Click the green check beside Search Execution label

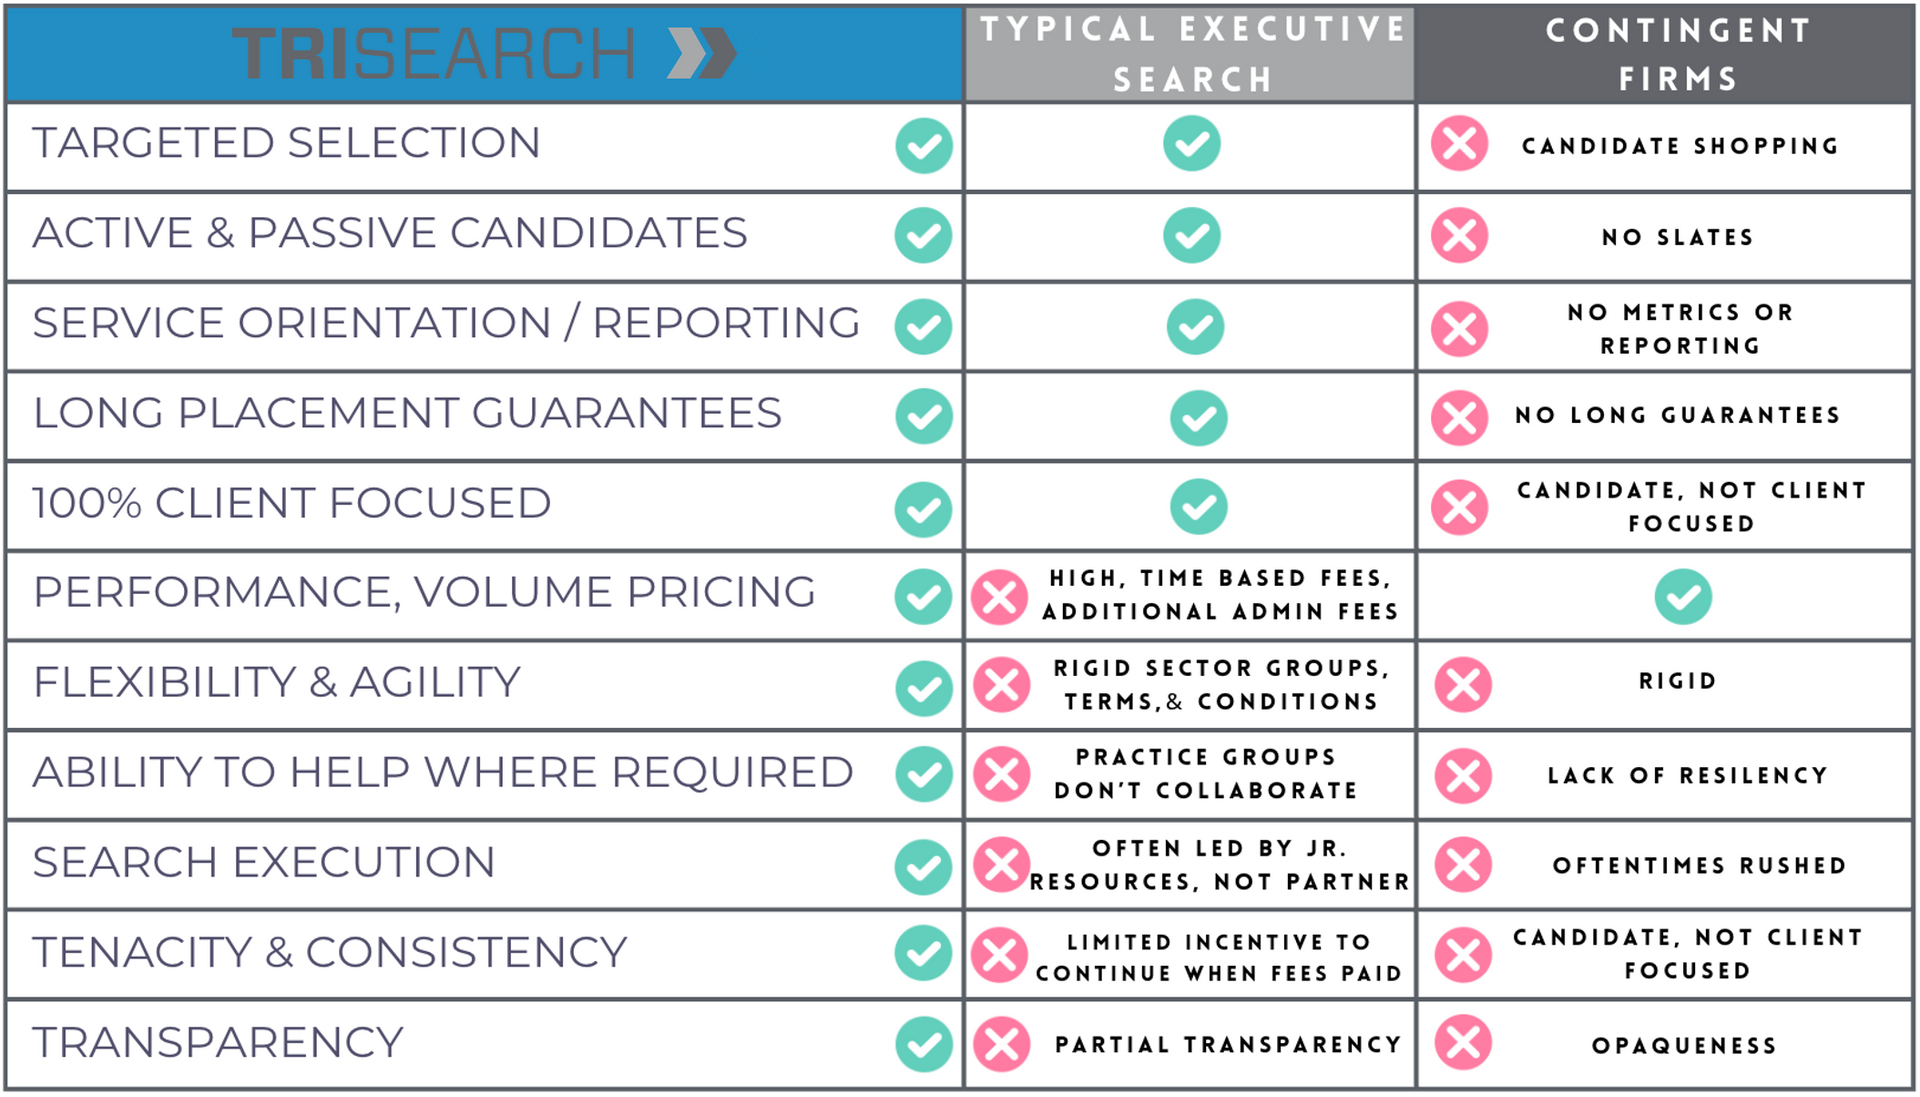[x=923, y=866]
